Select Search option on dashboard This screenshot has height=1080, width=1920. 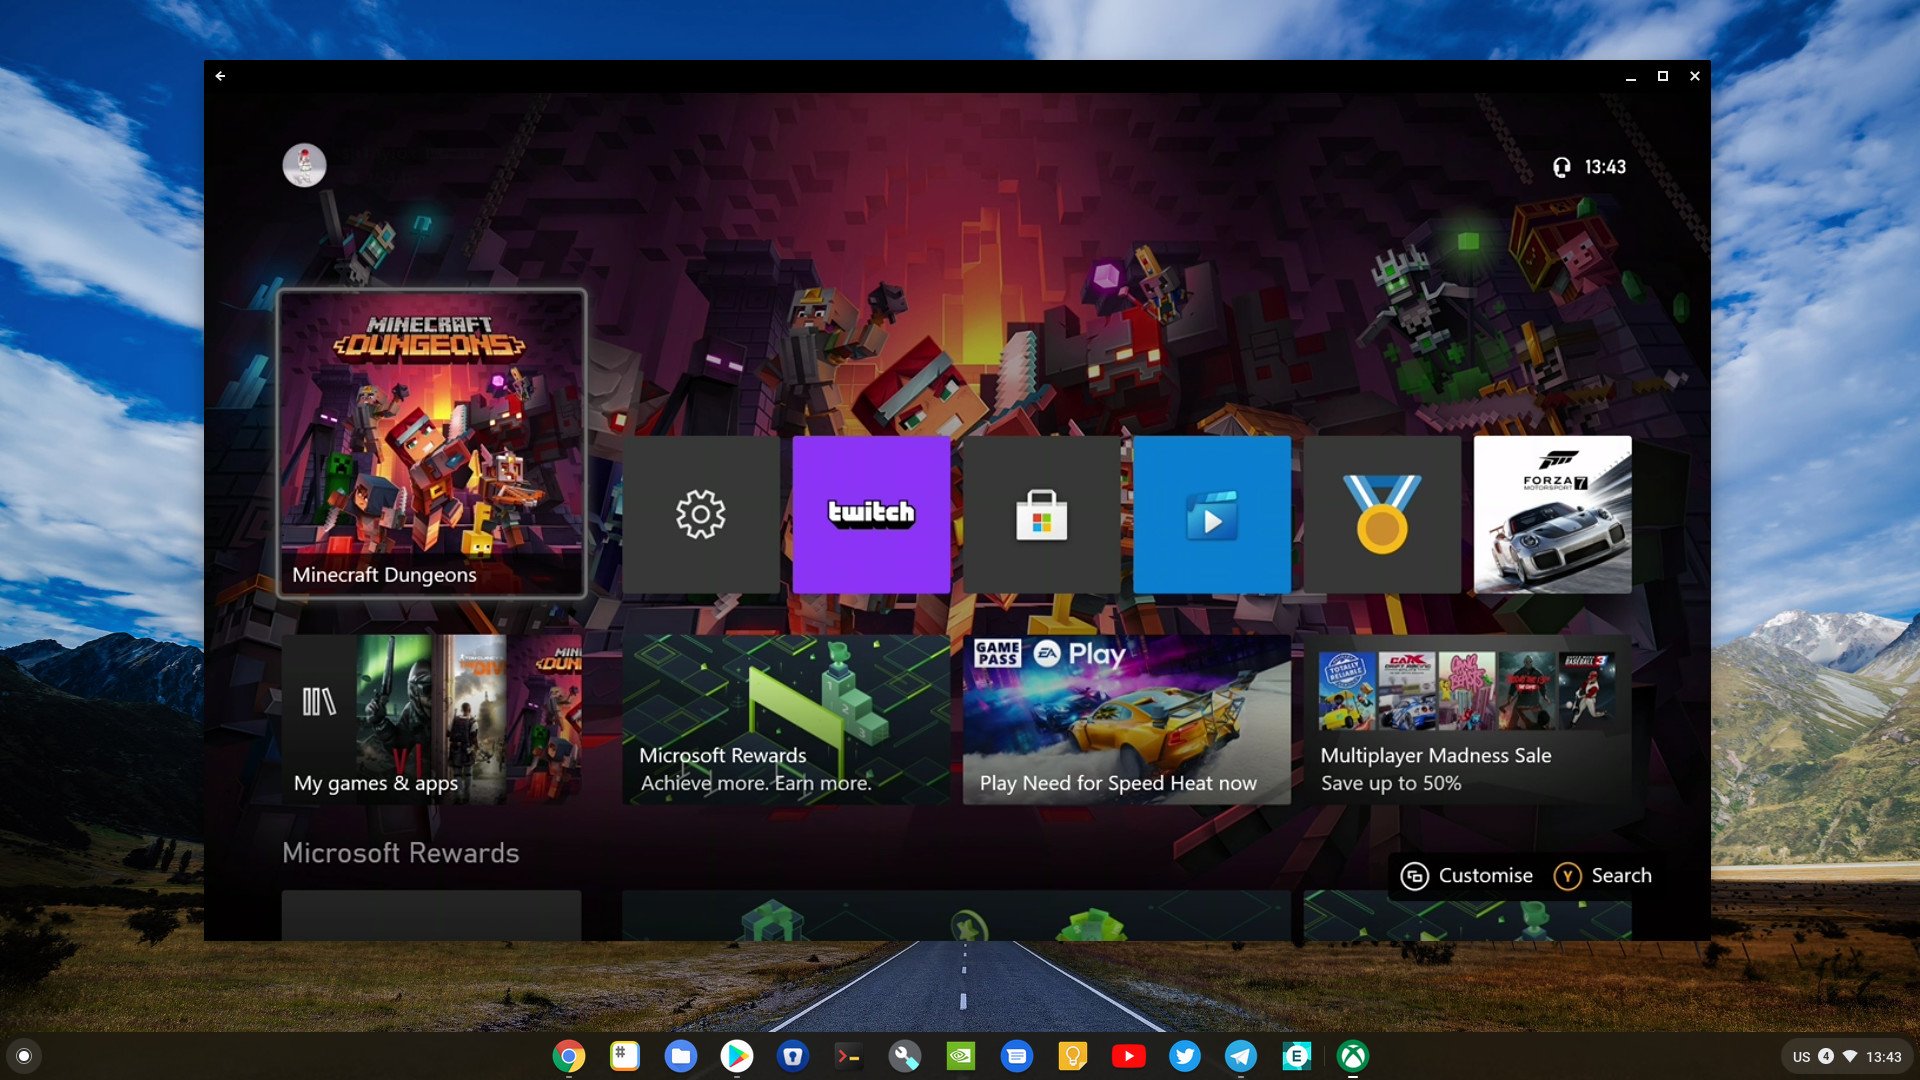1605,874
